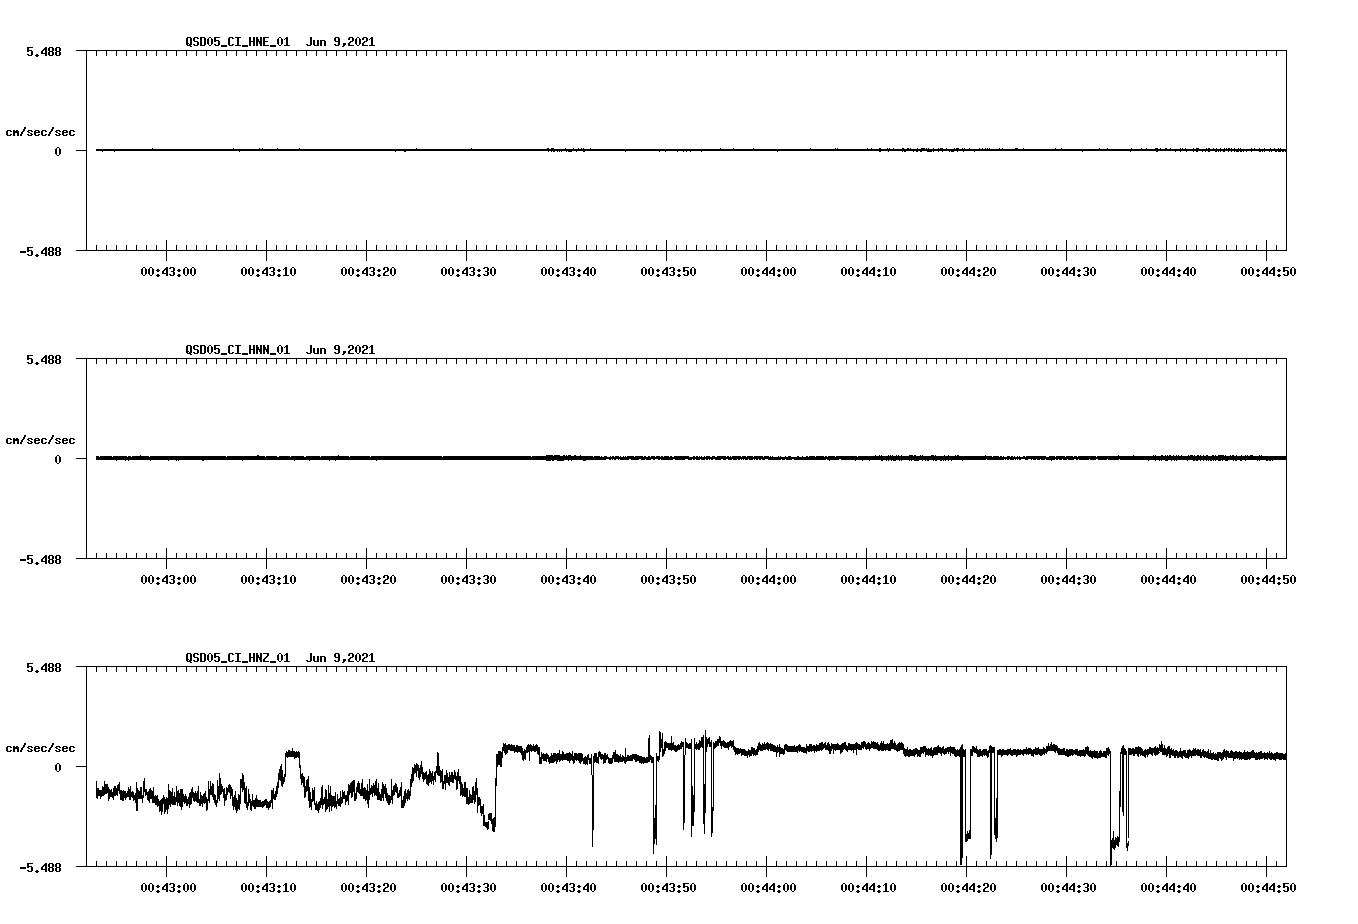The width and height of the screenshot is (1358, 924).
Task: Click time label 00:43:20 under HNN plot
Action: tap(368, 579)
